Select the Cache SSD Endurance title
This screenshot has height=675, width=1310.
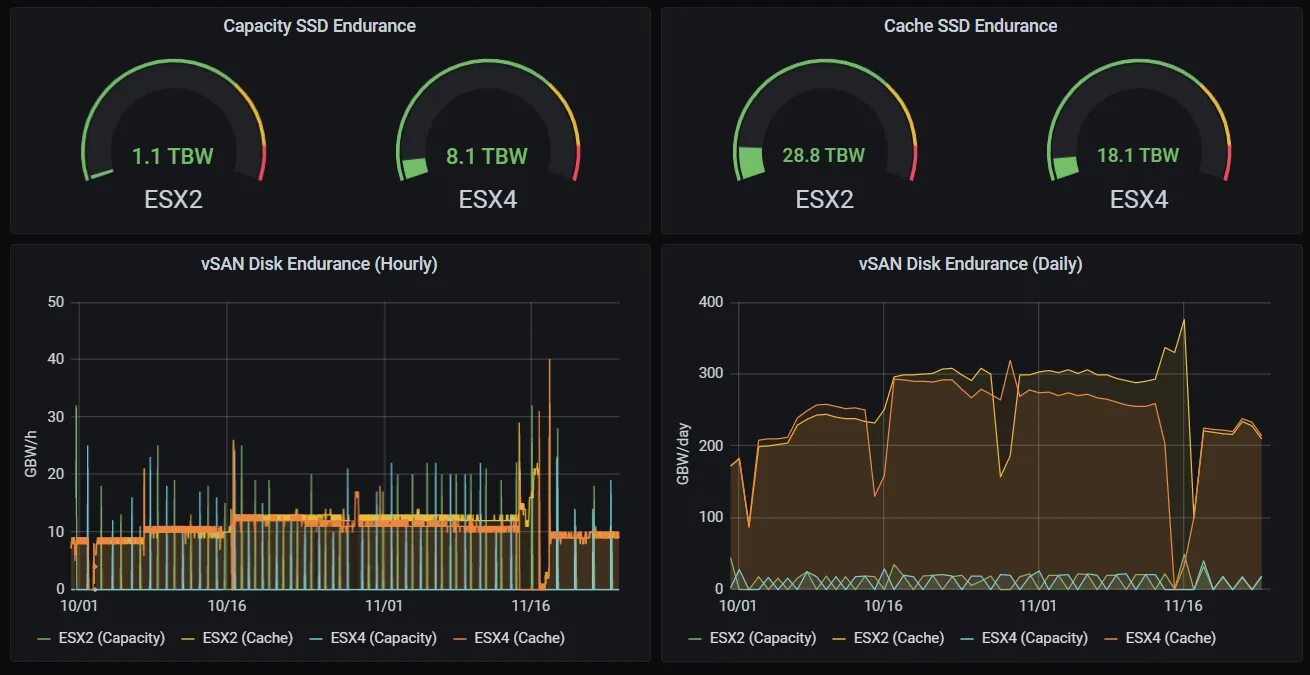(970, 26)
